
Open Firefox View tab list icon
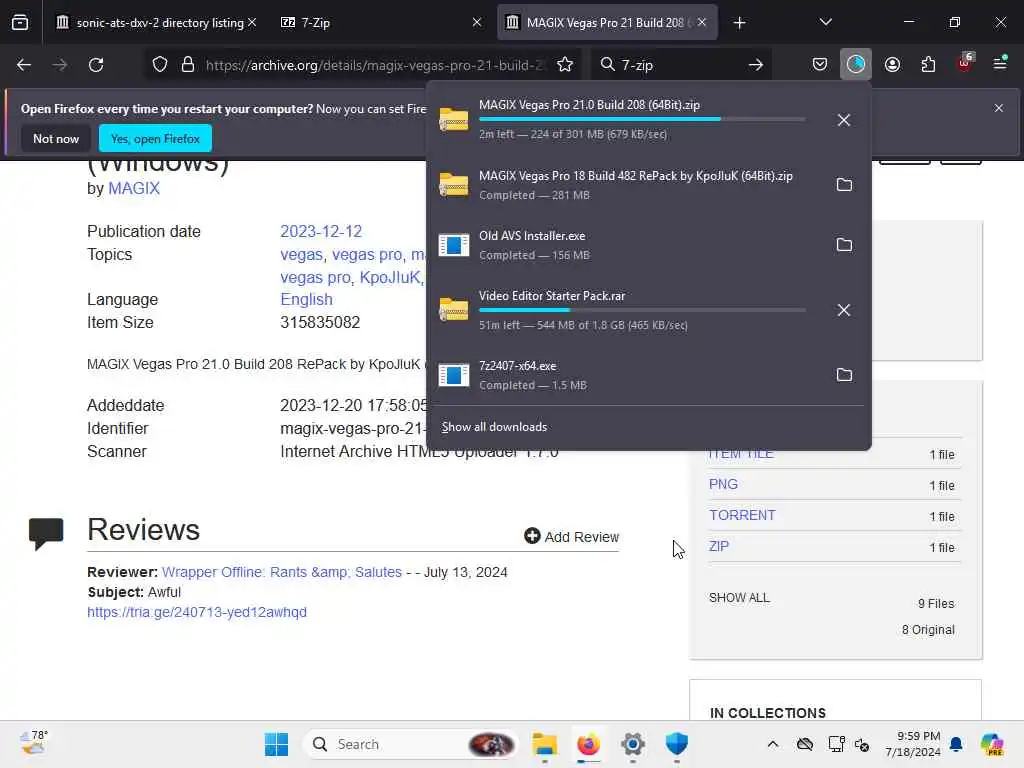click(x=20, y=23)
